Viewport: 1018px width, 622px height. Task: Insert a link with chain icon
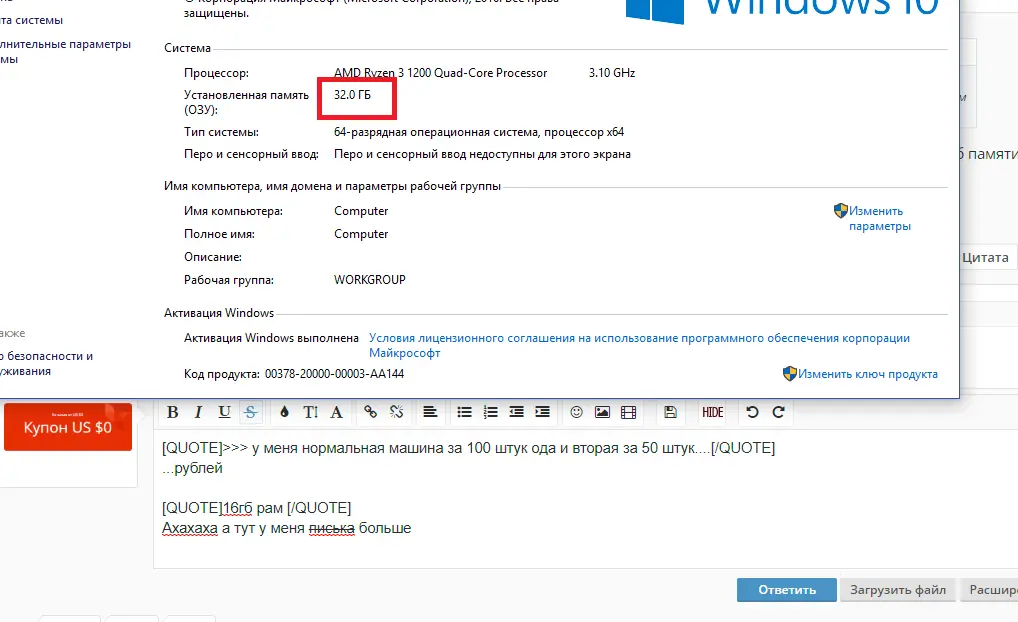click(x=371, y=412)
